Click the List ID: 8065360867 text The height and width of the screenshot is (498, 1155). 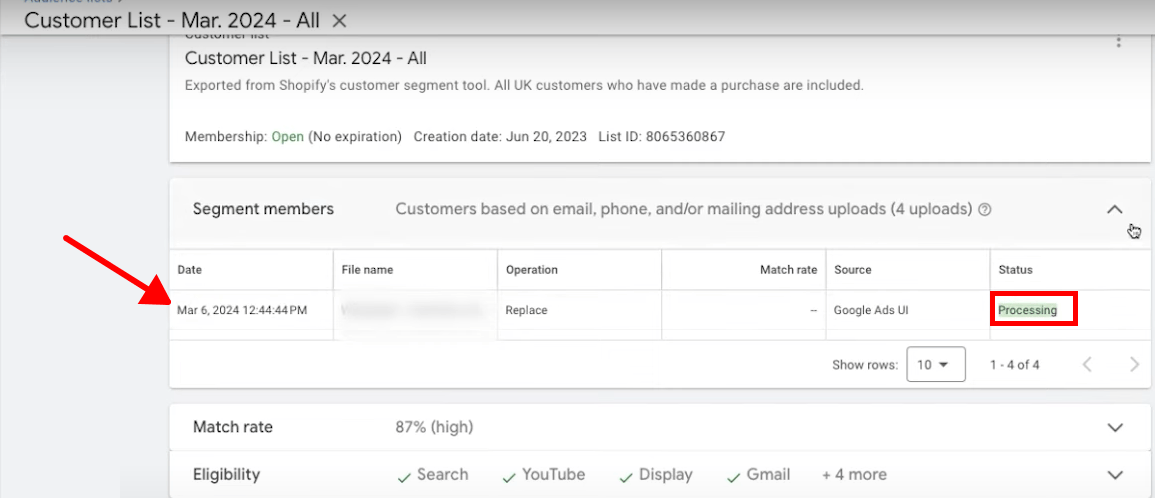[x=662, y=136]
